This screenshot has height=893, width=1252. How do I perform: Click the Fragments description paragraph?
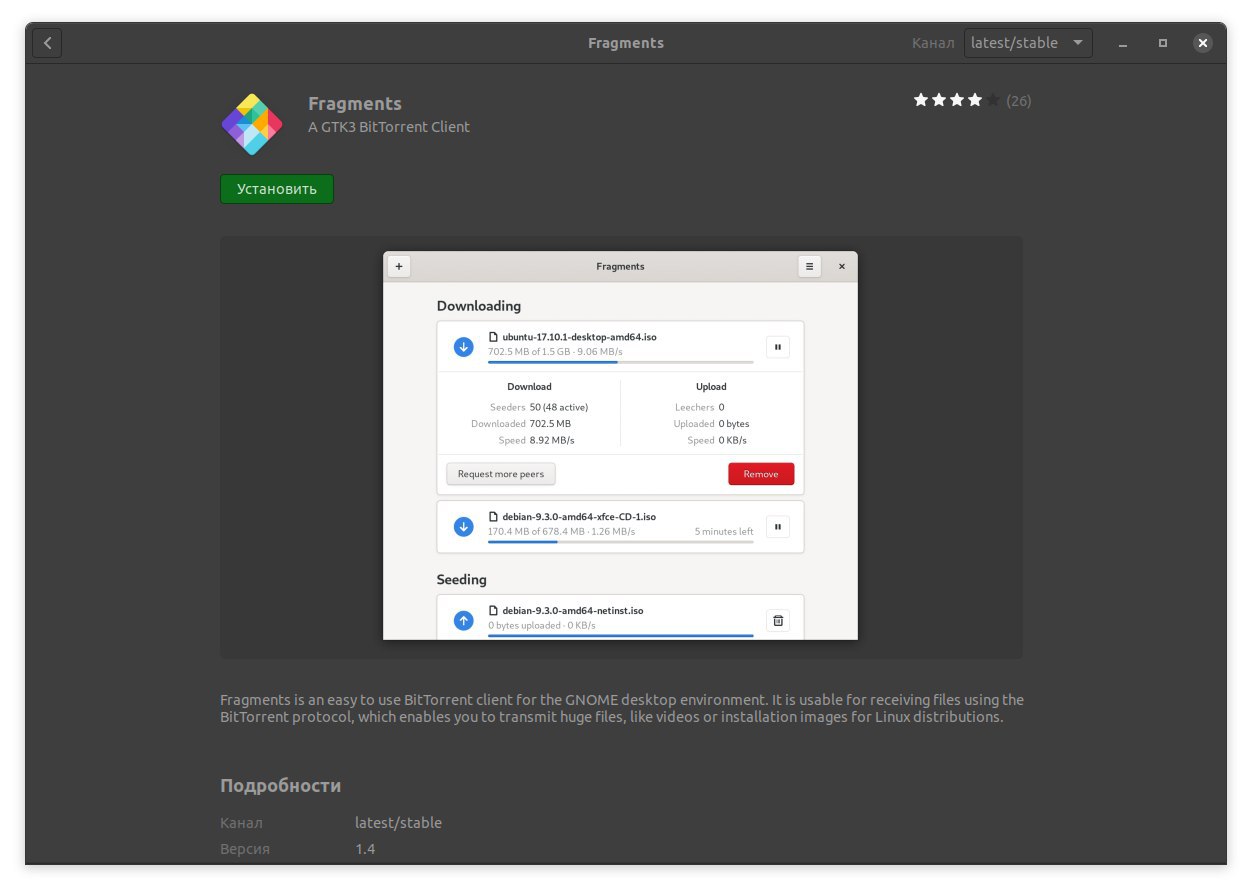click(x=621, y=708)
